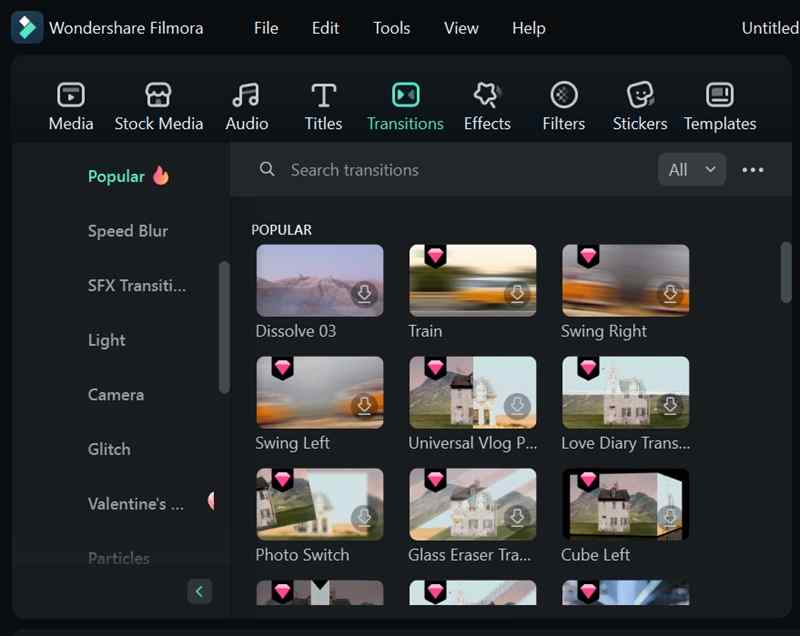Open the Effects panel icon

[487, 95]
